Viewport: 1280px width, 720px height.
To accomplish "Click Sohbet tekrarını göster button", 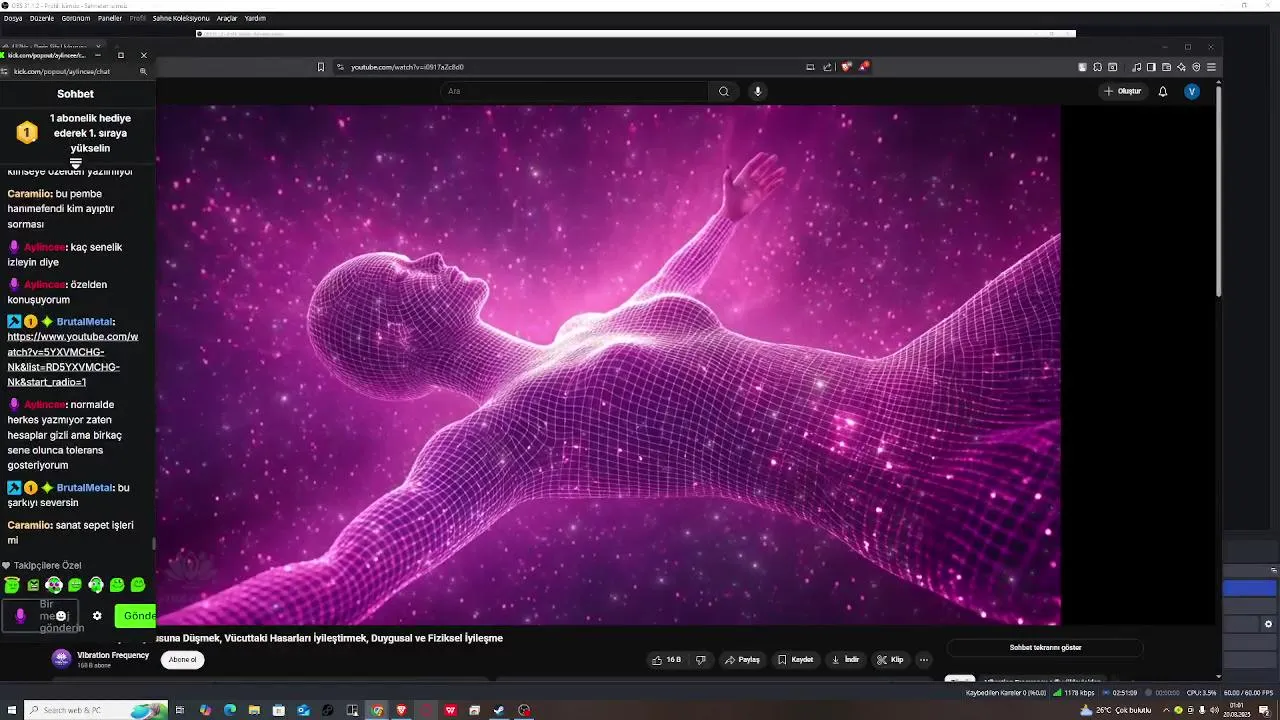I will click(x=1045, y=648).
